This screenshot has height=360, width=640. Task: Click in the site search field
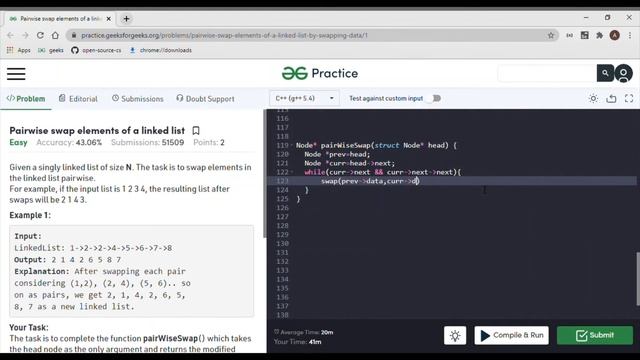[x=547, y=73]
